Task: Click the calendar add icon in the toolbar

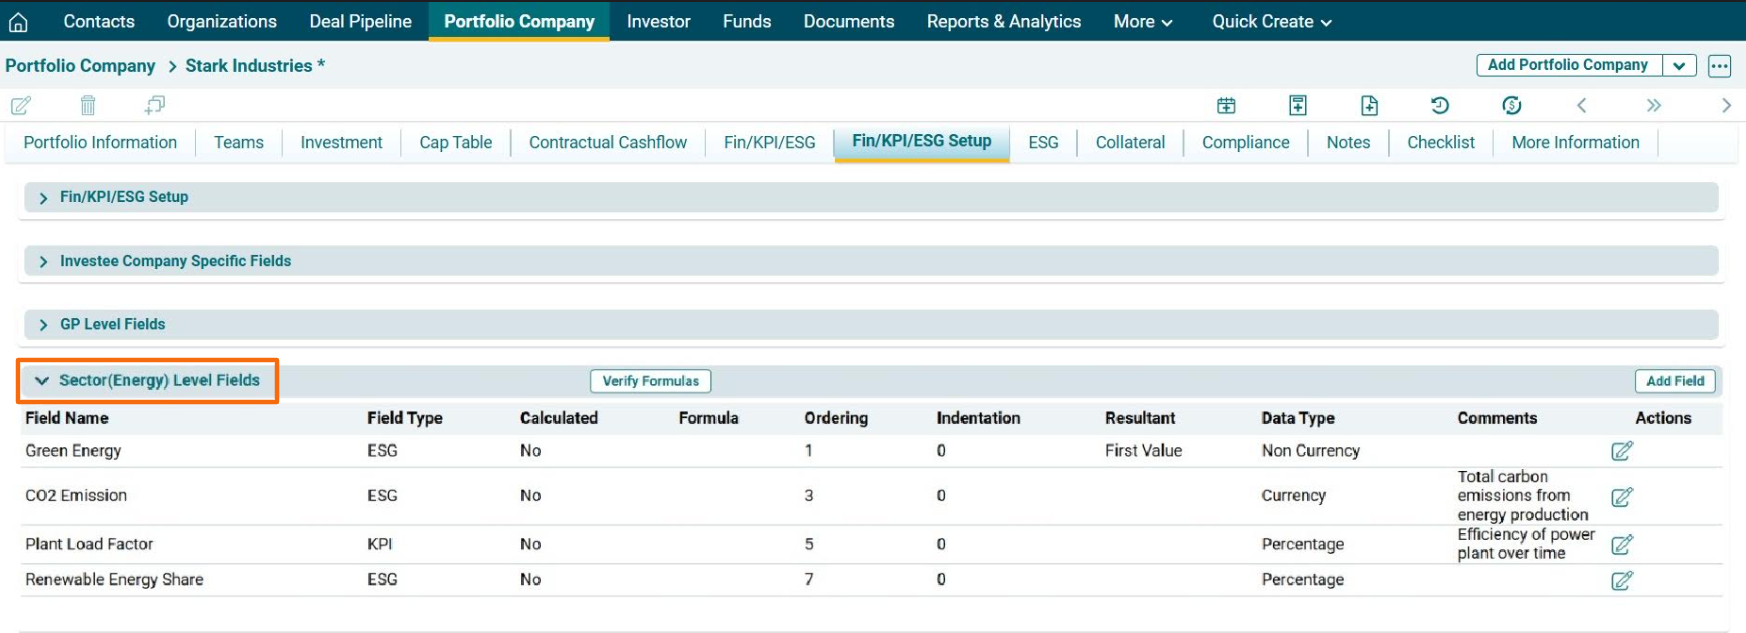Action: click(1226, 105)
